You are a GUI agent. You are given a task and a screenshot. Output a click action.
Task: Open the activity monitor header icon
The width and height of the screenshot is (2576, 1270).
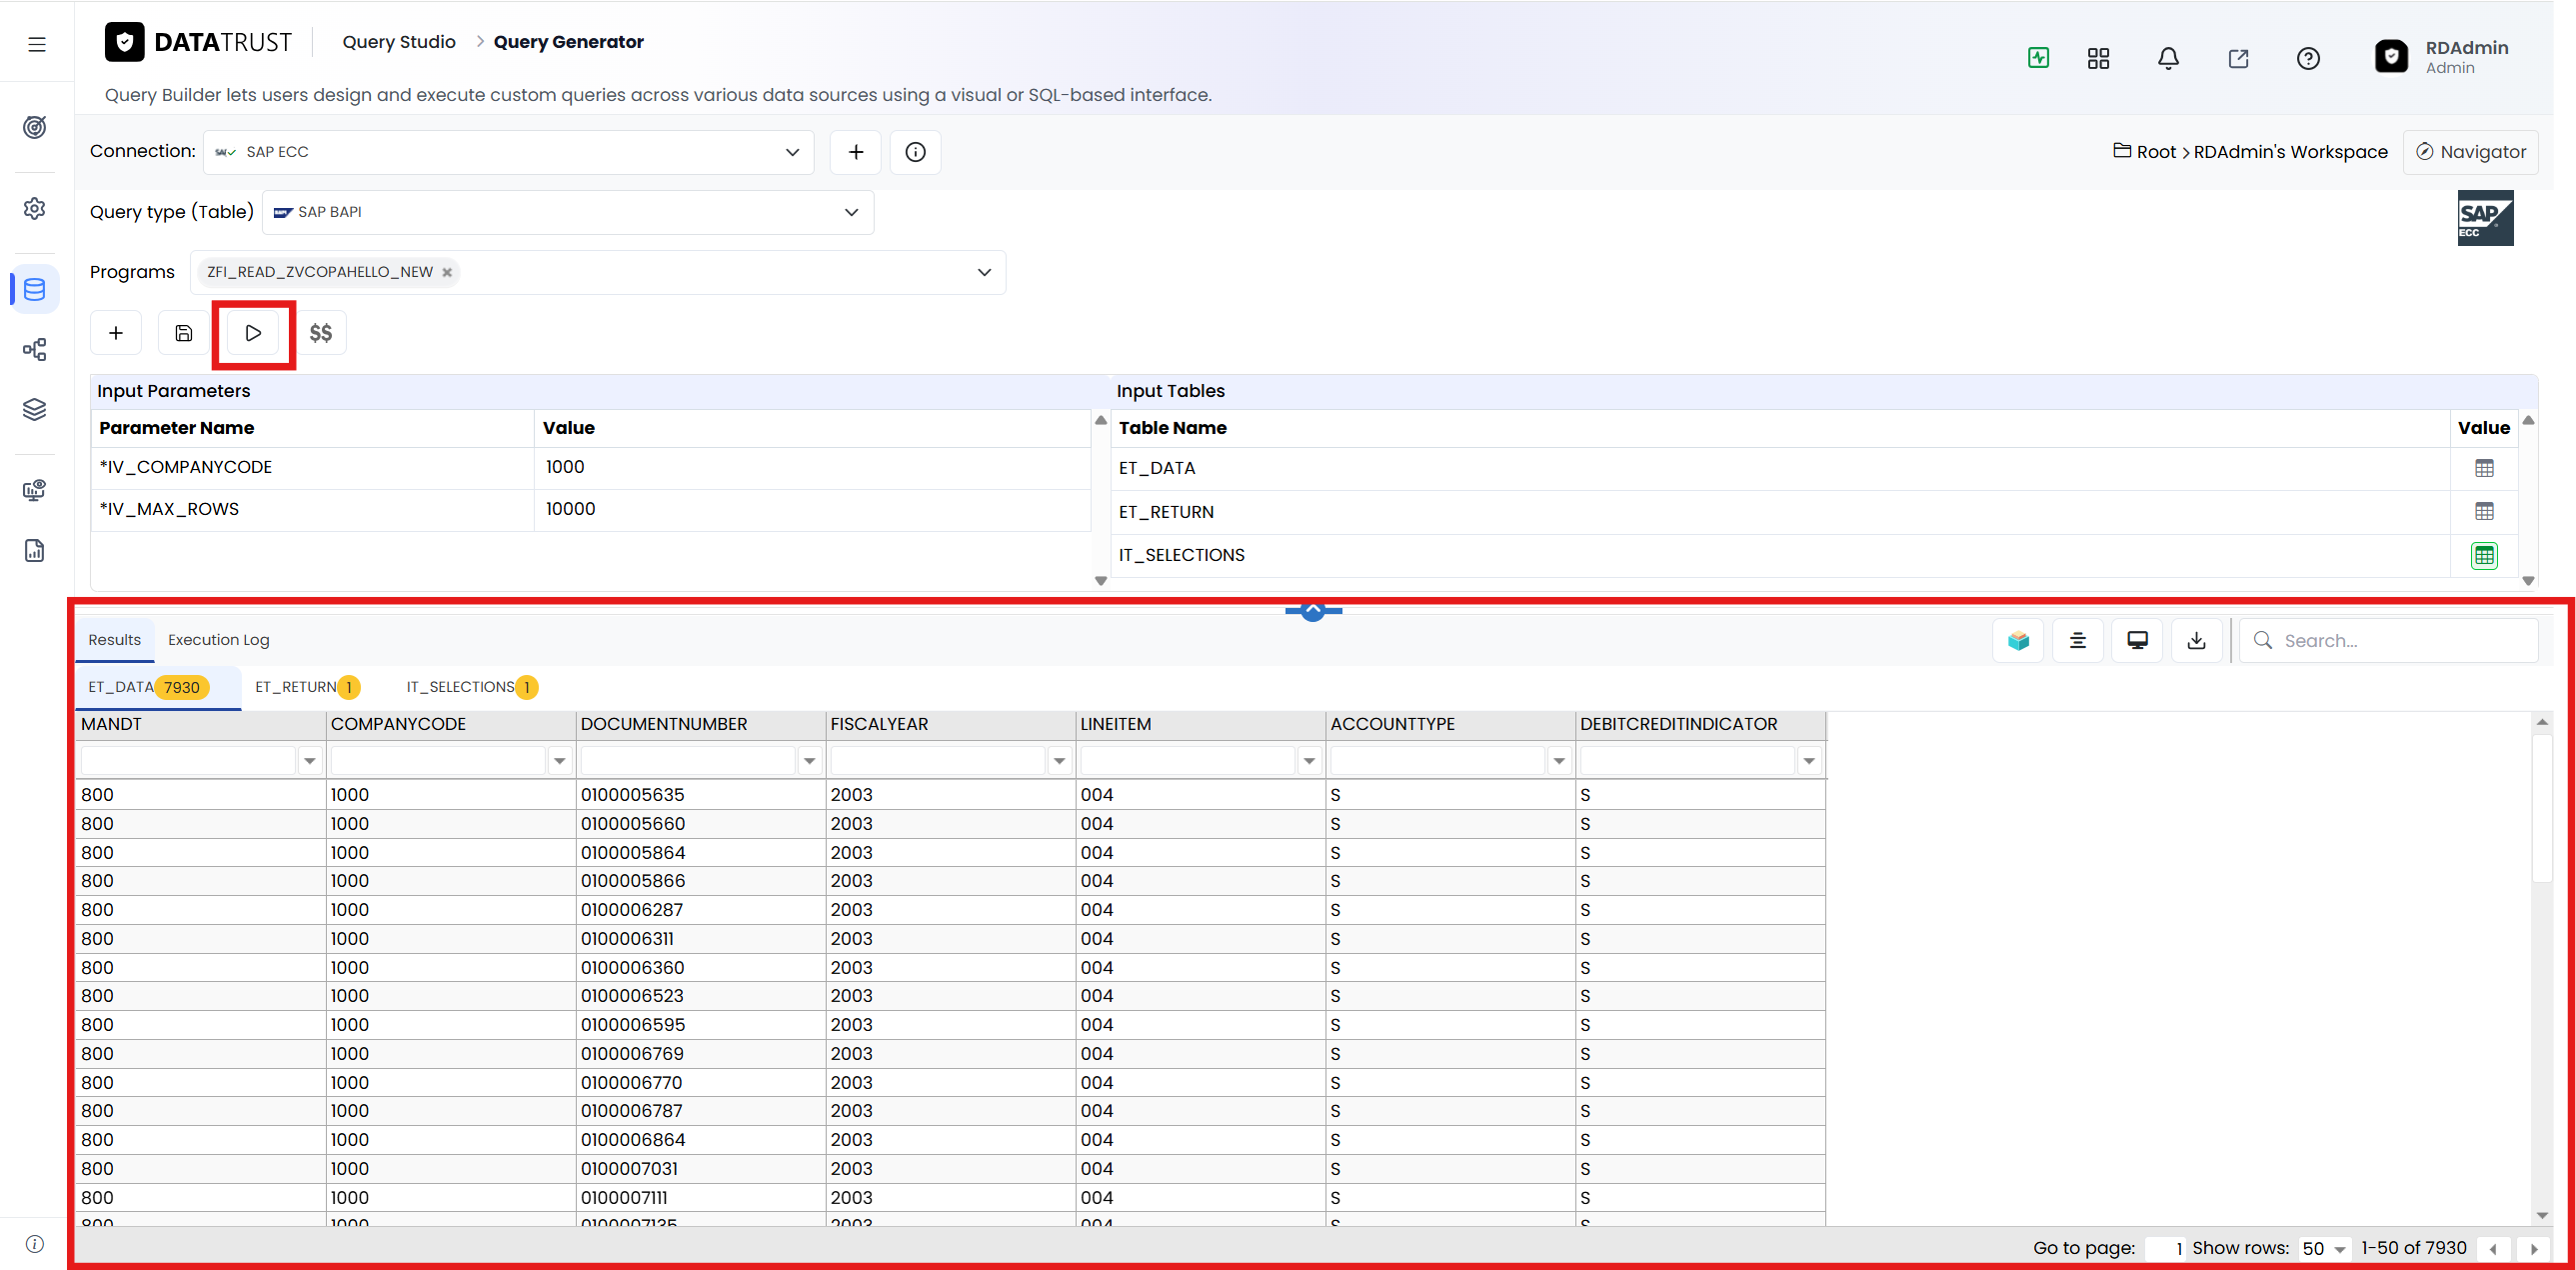point(2038,58)
